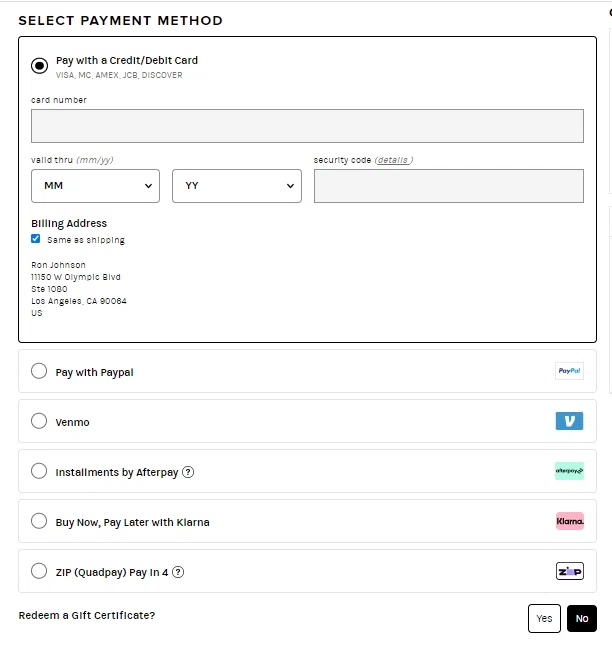Click the ZIP (Quadpay) Pay in 4 label
The height and width of the screenshot is (647, 612).
tap(112, 573)
